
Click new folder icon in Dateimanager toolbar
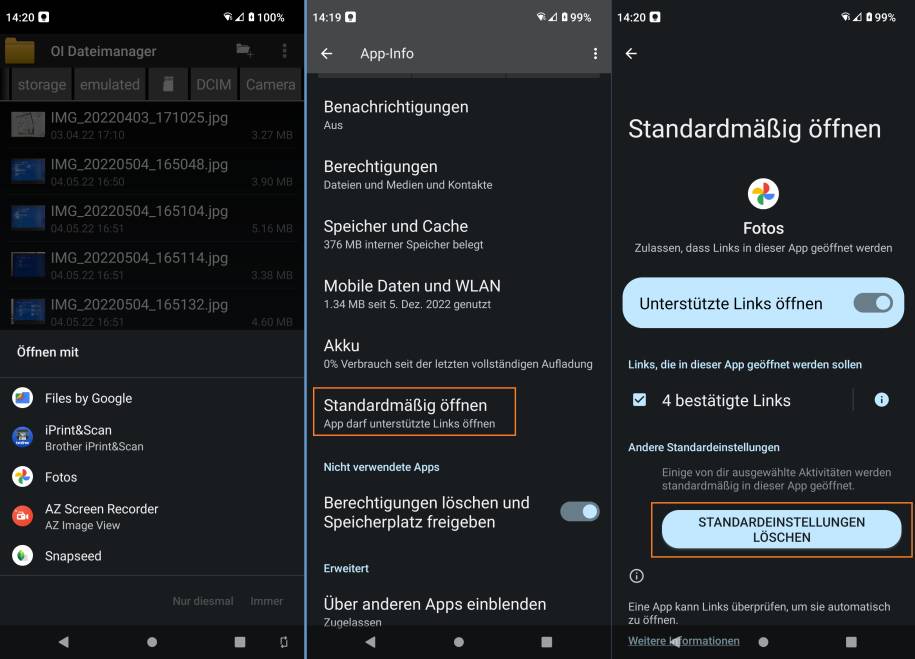pyautogui.click(x=245, y=51)
